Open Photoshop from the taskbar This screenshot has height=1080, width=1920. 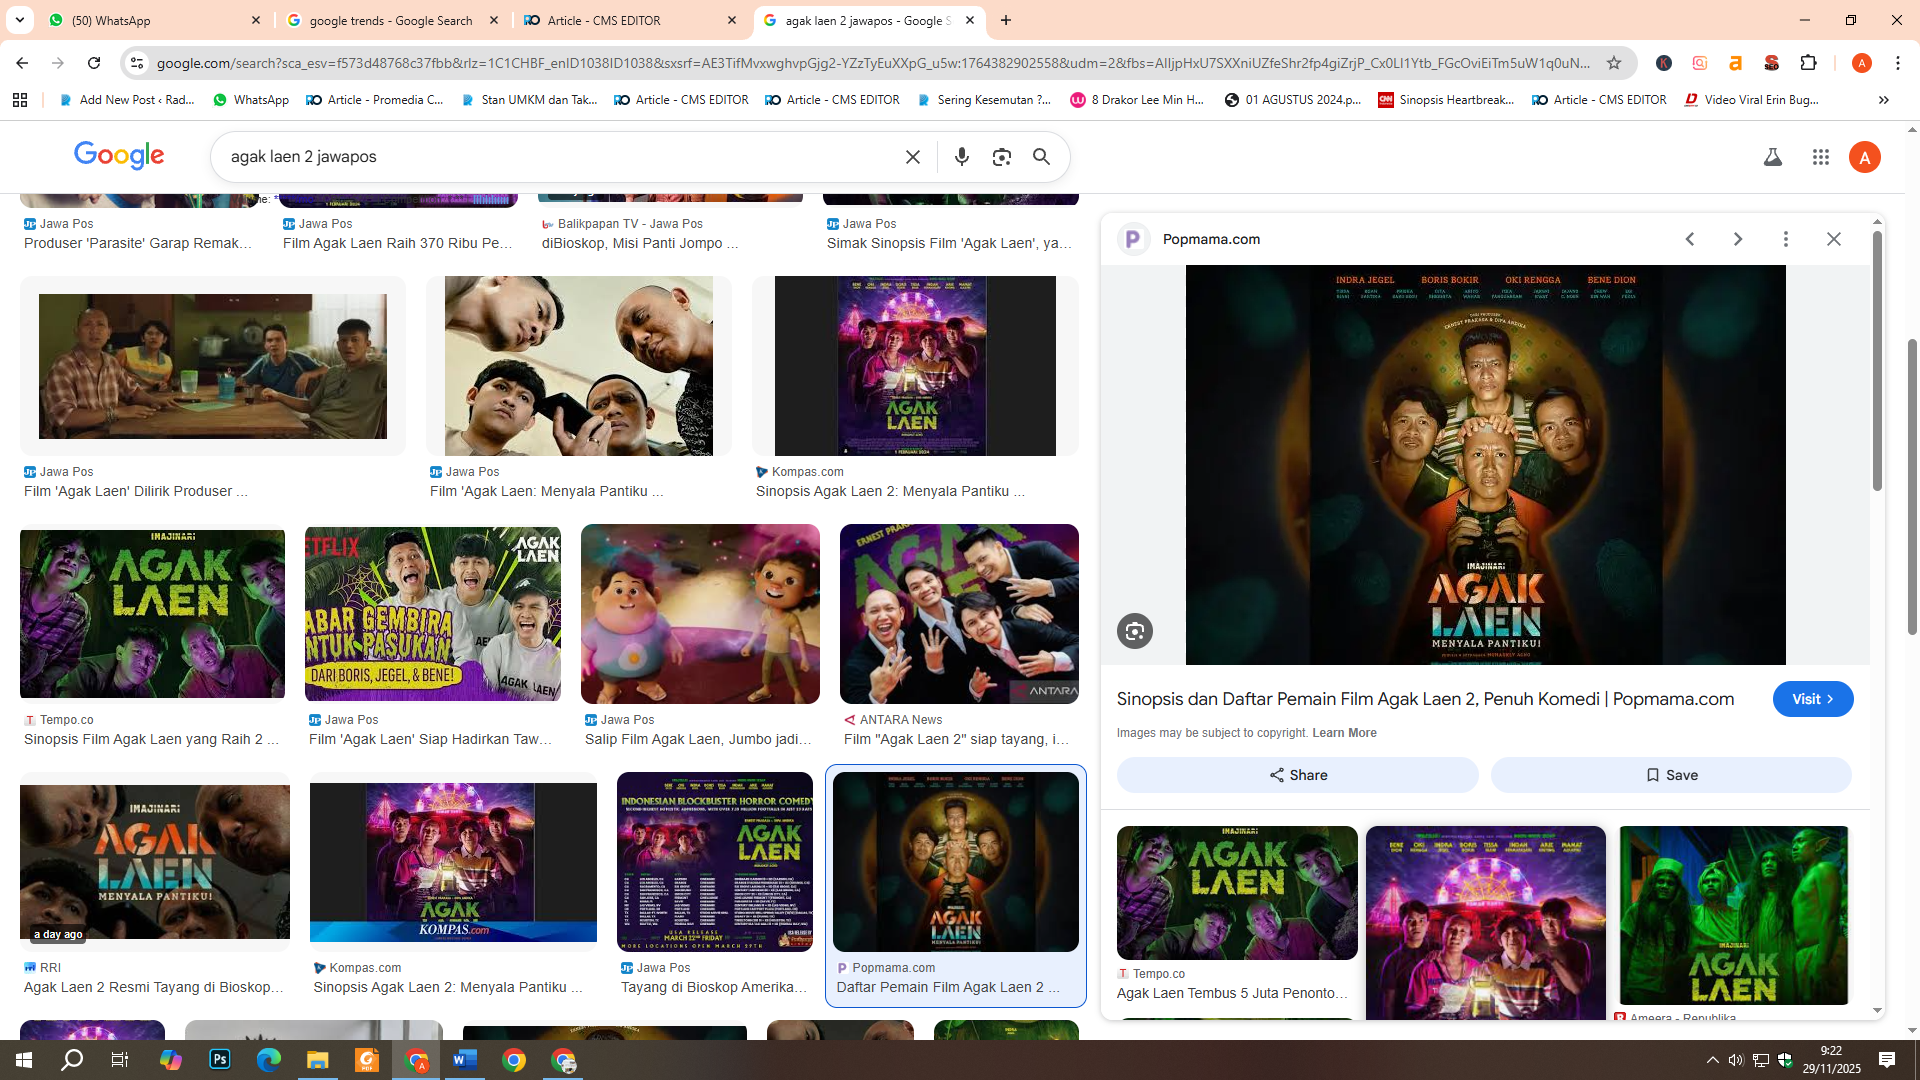tap(220, 1060)
